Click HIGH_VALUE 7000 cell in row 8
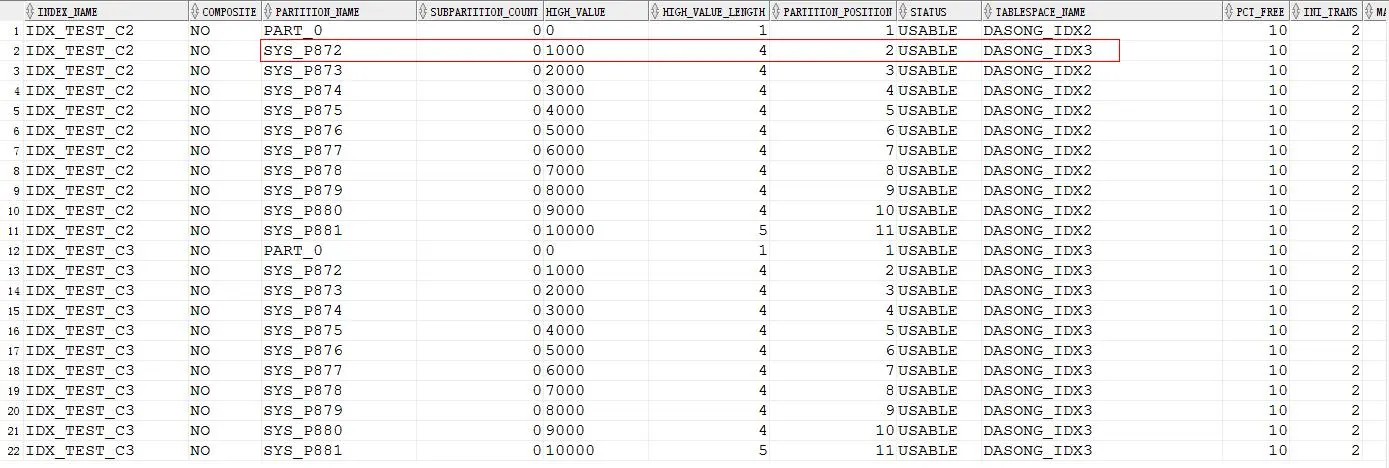 pos(595,171)
